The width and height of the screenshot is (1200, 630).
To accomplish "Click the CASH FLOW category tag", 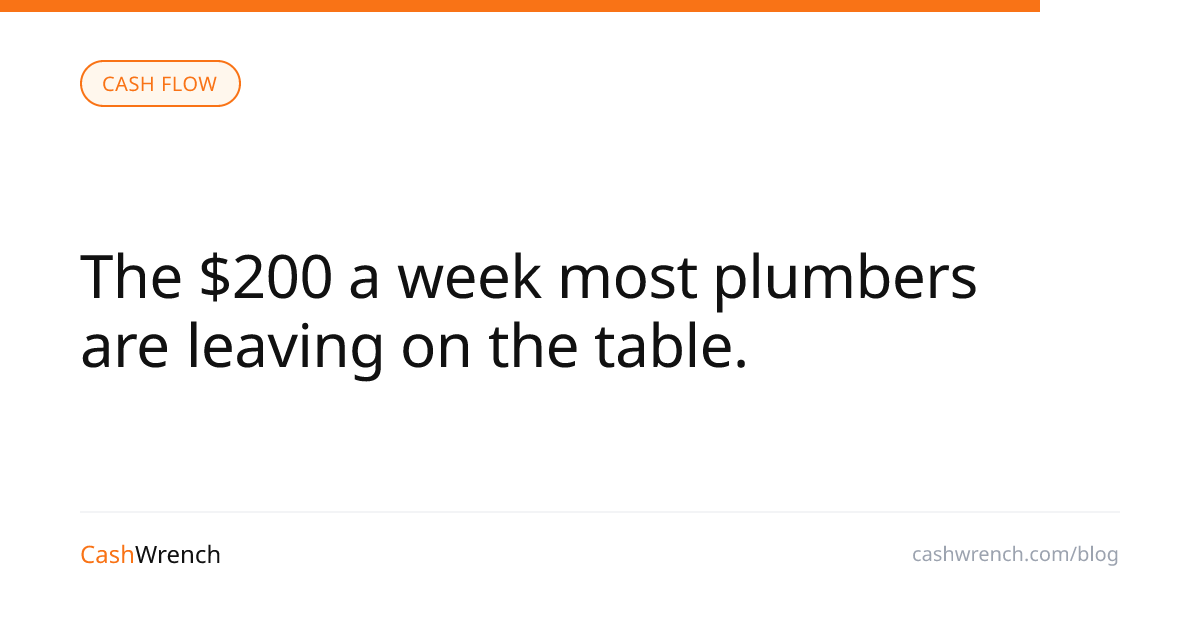I will tap(160, 84).
